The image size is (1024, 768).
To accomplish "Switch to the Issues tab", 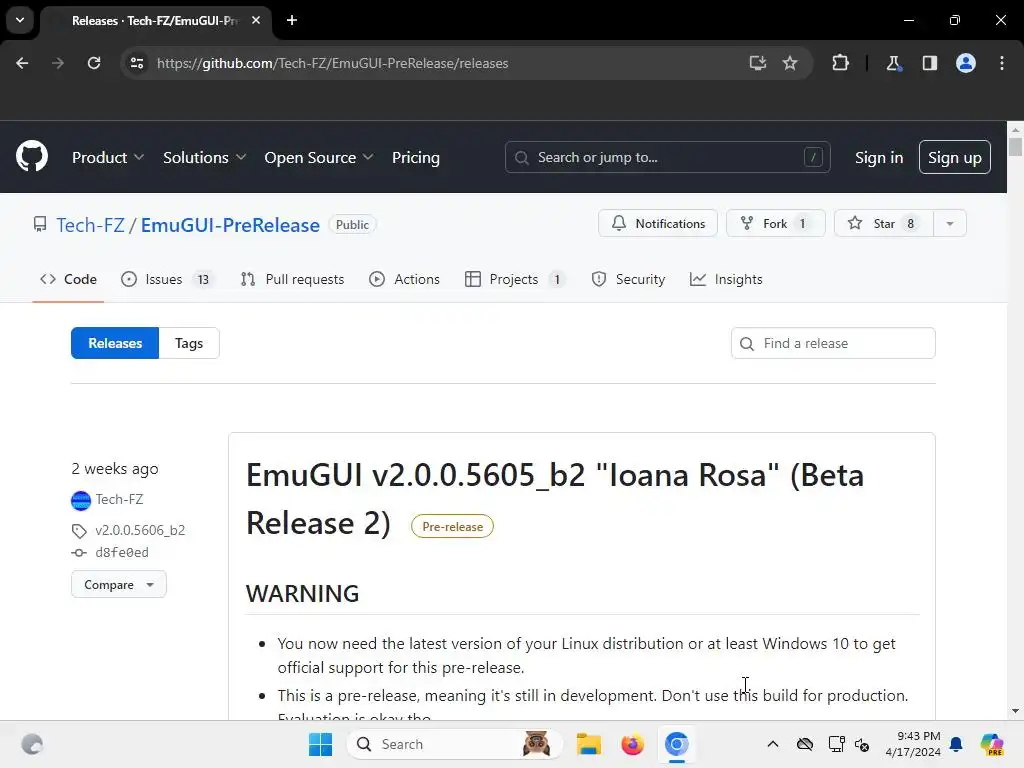I will [167, 280].
